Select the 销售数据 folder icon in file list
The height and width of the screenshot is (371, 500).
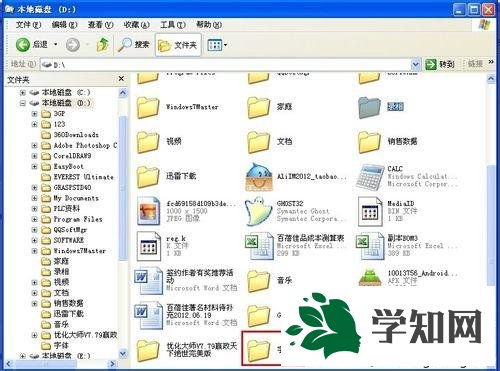(369, 142)
